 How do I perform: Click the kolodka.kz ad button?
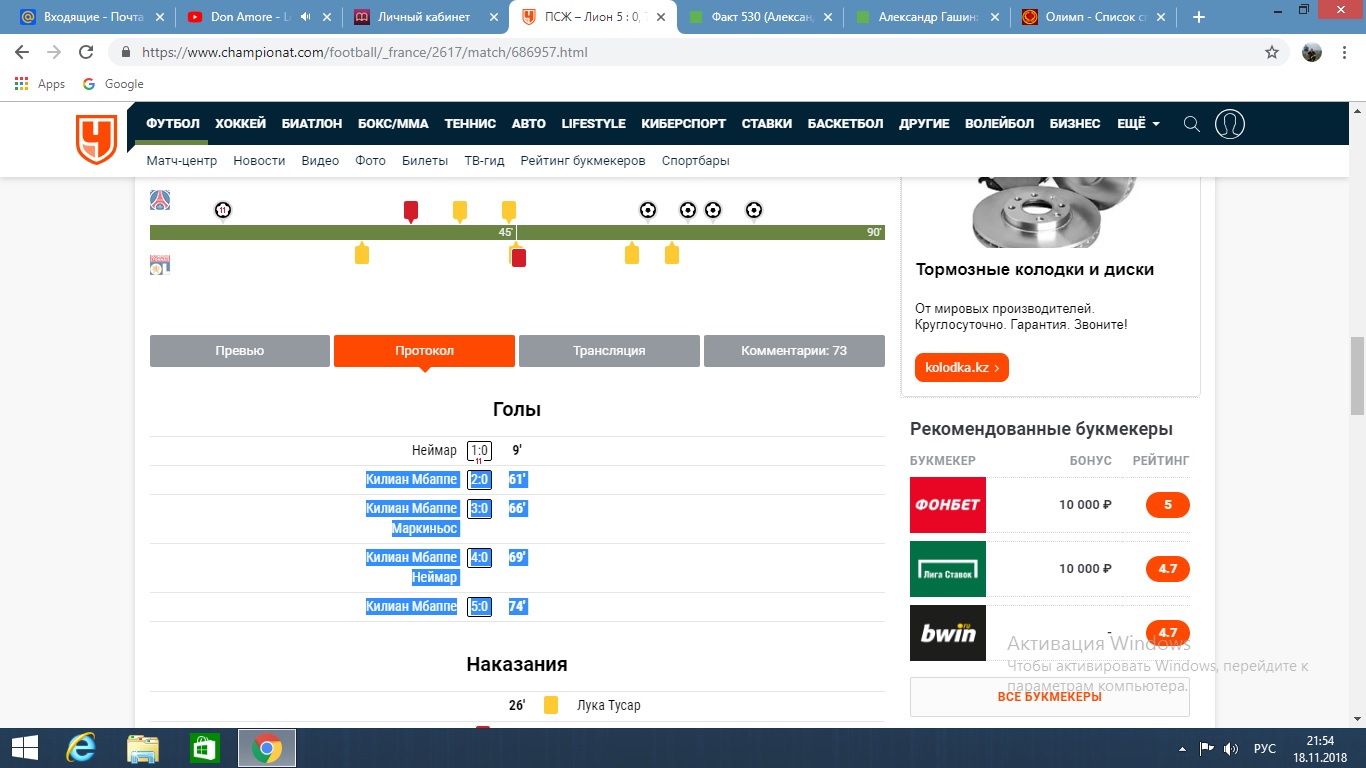click(962, 368)
